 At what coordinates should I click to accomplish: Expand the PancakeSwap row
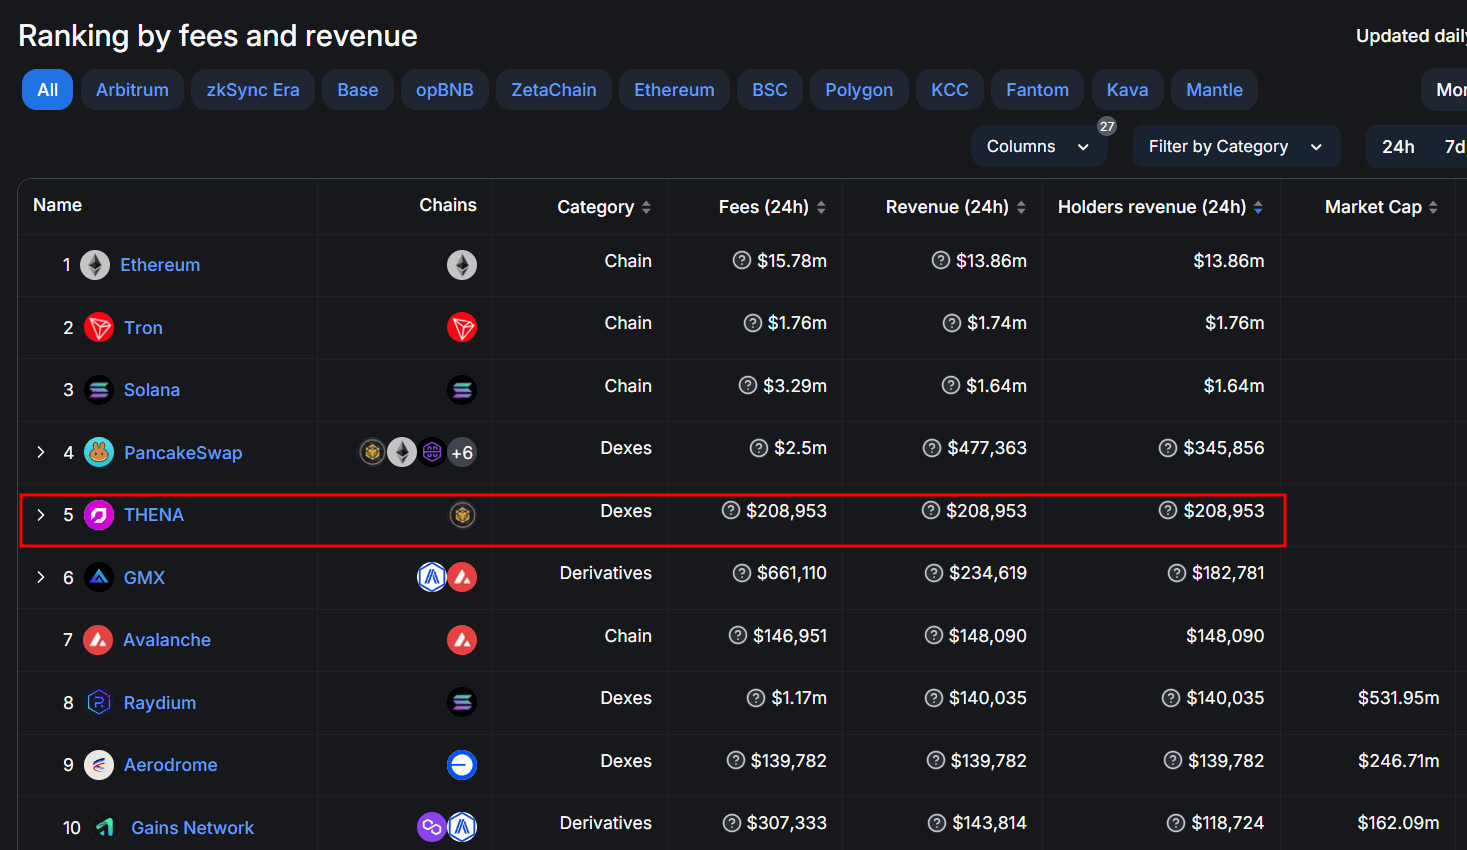coord(41,452)
